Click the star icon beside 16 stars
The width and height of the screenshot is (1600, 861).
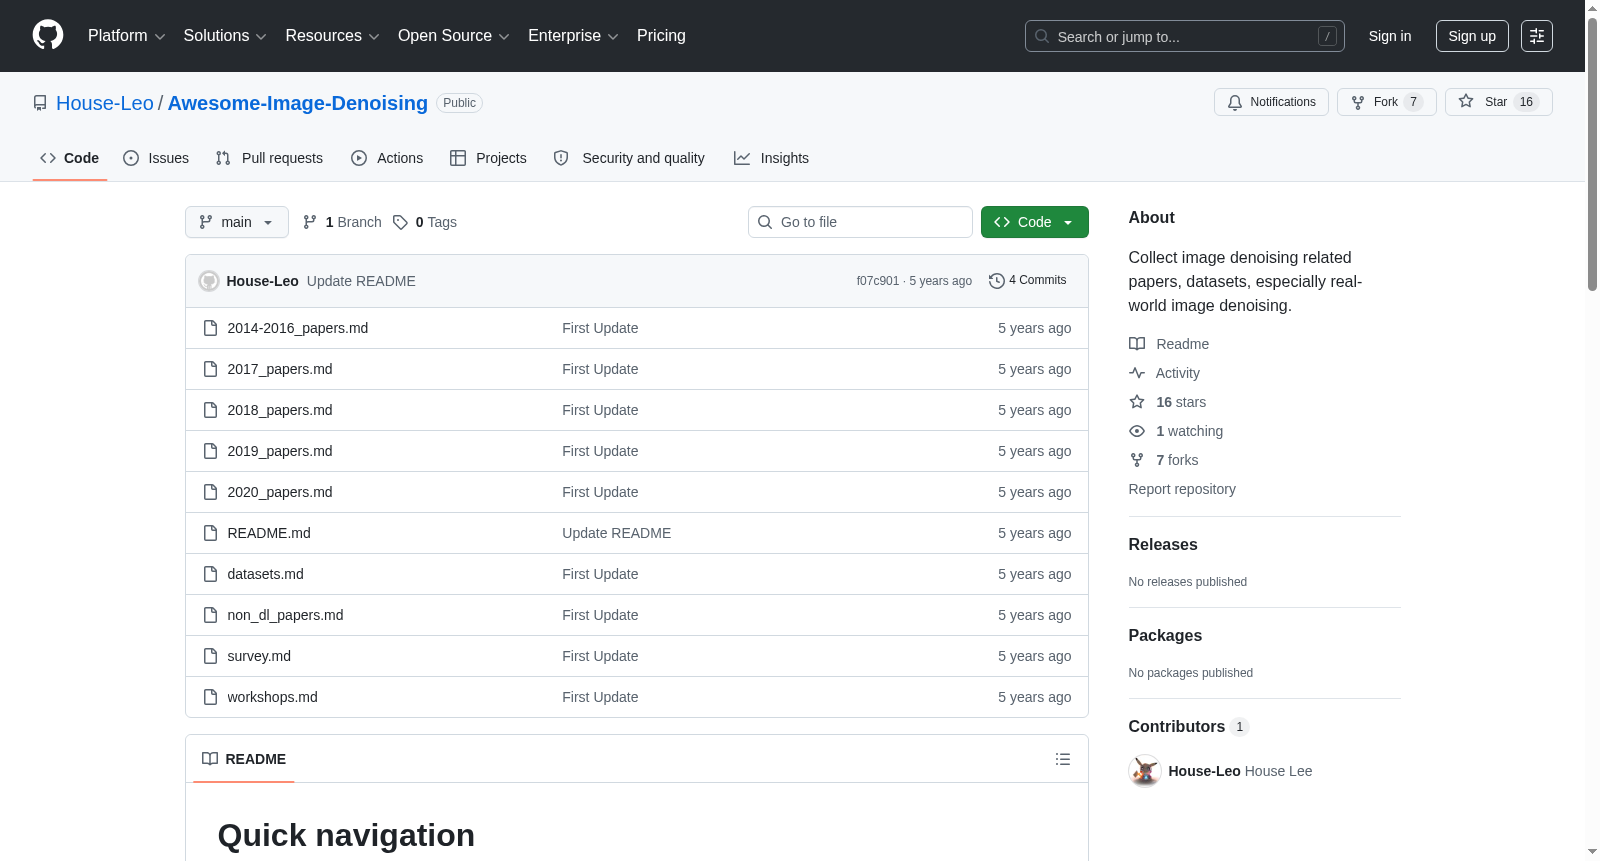tap(1137, 402)
